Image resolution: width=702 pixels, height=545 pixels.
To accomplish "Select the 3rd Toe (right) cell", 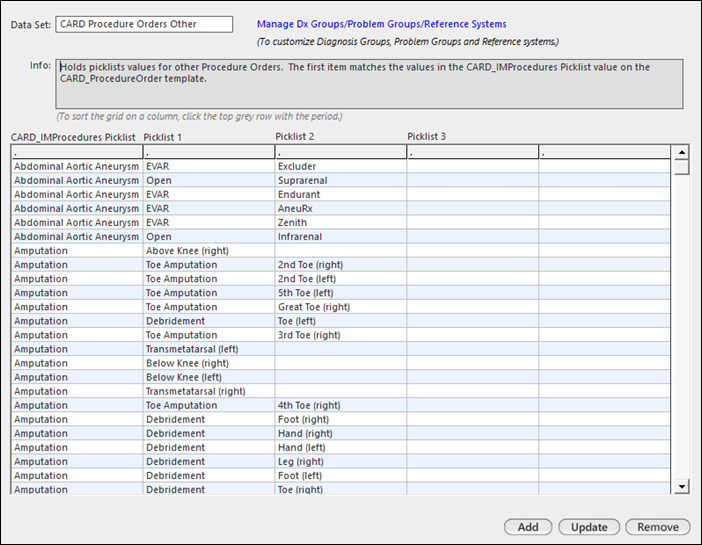I will 341,335.
